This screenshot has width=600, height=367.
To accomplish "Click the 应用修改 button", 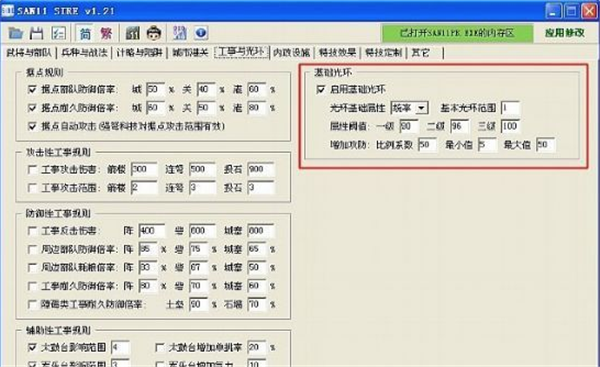I will pos(565,33).
